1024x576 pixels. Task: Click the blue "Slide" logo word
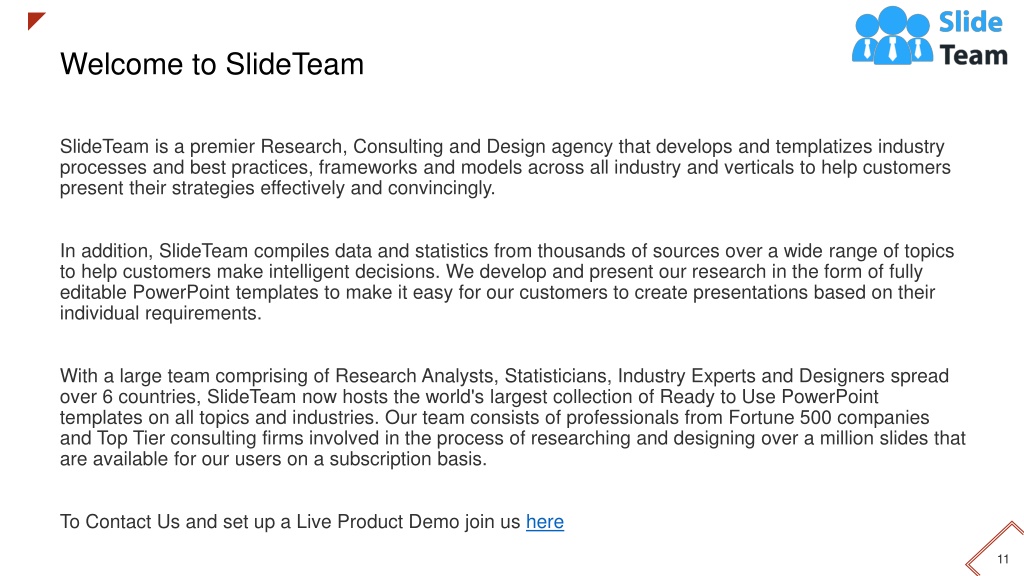970,22
